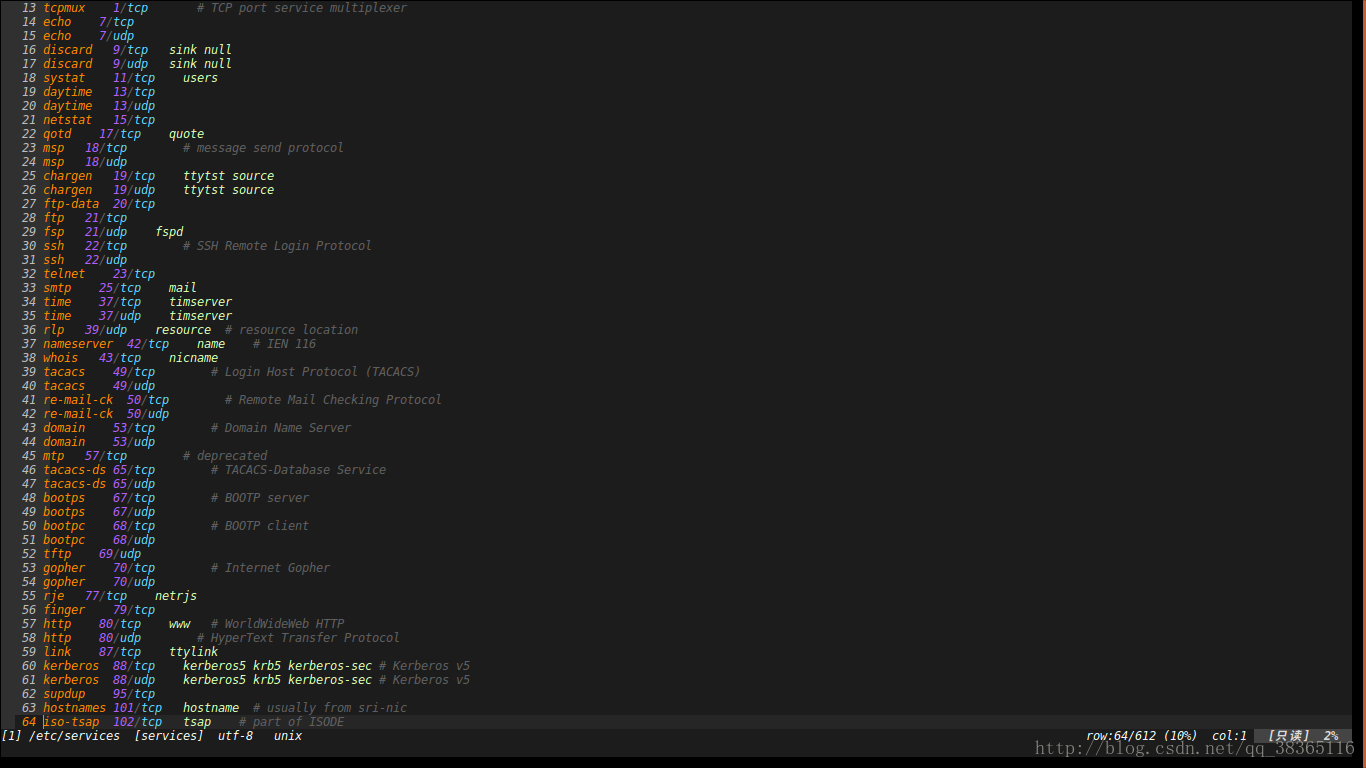The image size is (1366, 768).
Task: Click the '[1]' buffer number in status line
Action: click(x=11, y=736)
